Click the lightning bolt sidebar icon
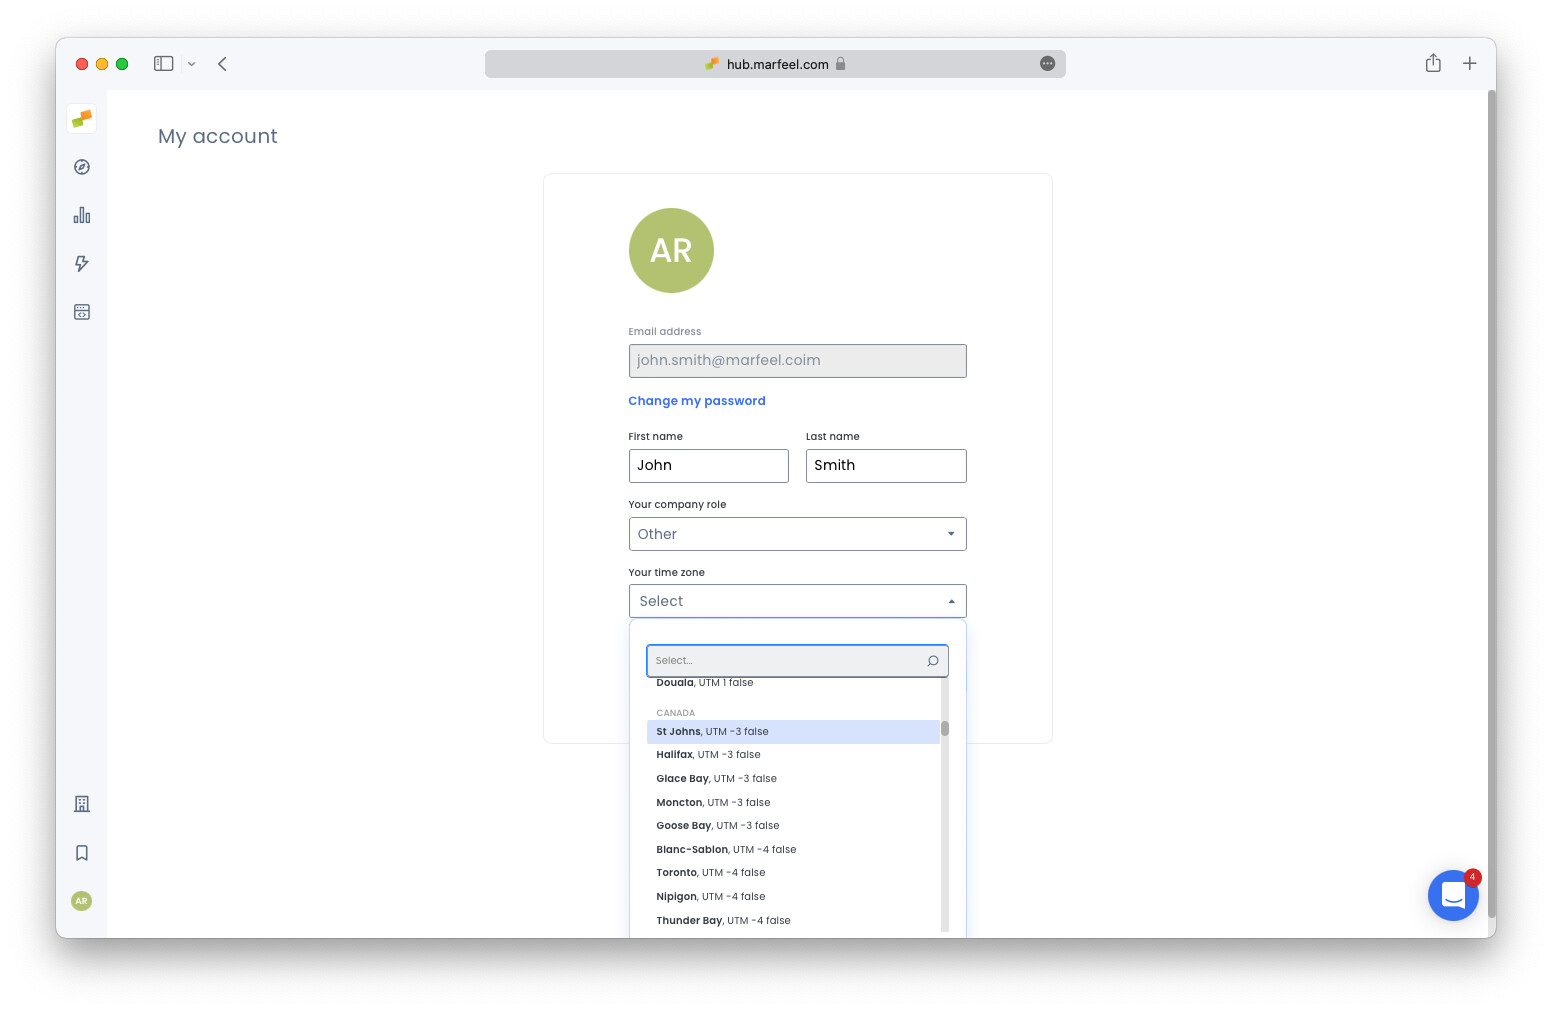 (x=81, y=263)
